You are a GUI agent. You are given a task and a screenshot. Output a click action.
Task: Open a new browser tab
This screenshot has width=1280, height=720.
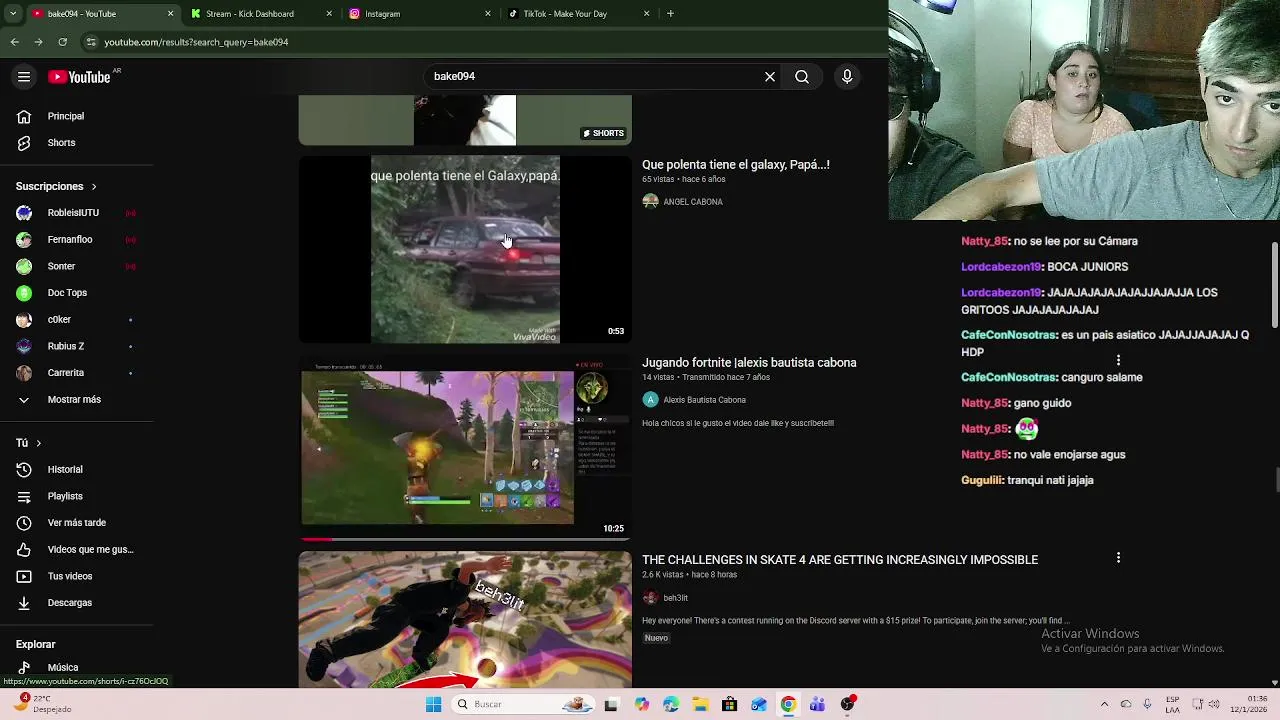tap(670, 14)
